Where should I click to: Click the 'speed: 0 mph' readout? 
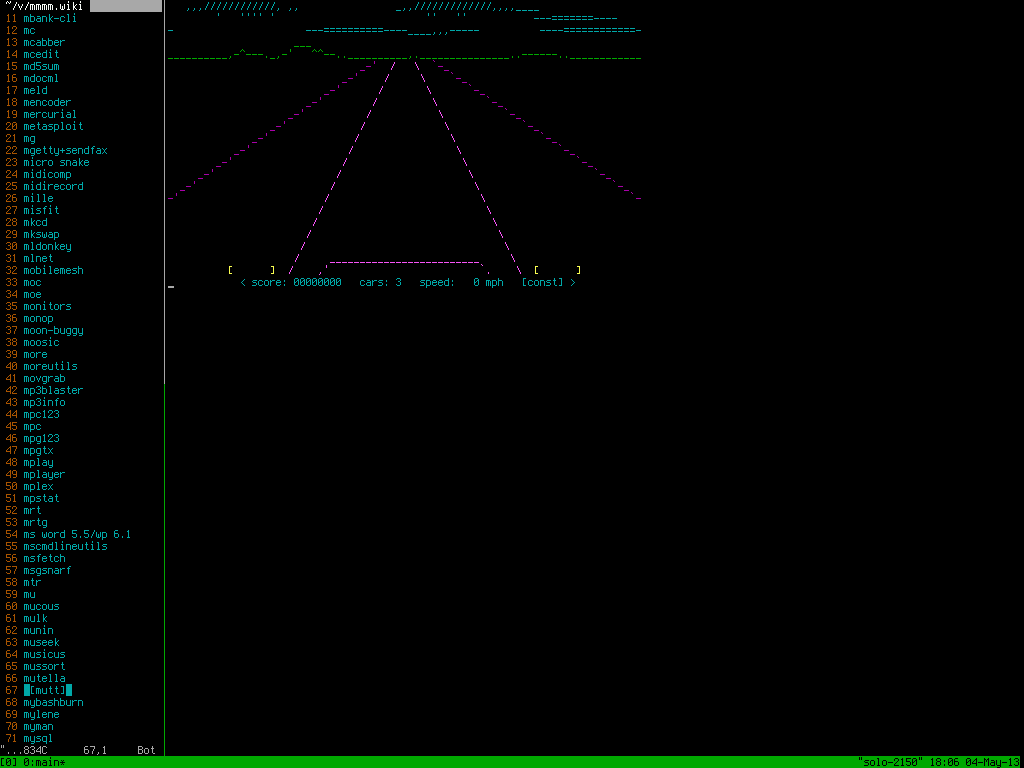461,282
